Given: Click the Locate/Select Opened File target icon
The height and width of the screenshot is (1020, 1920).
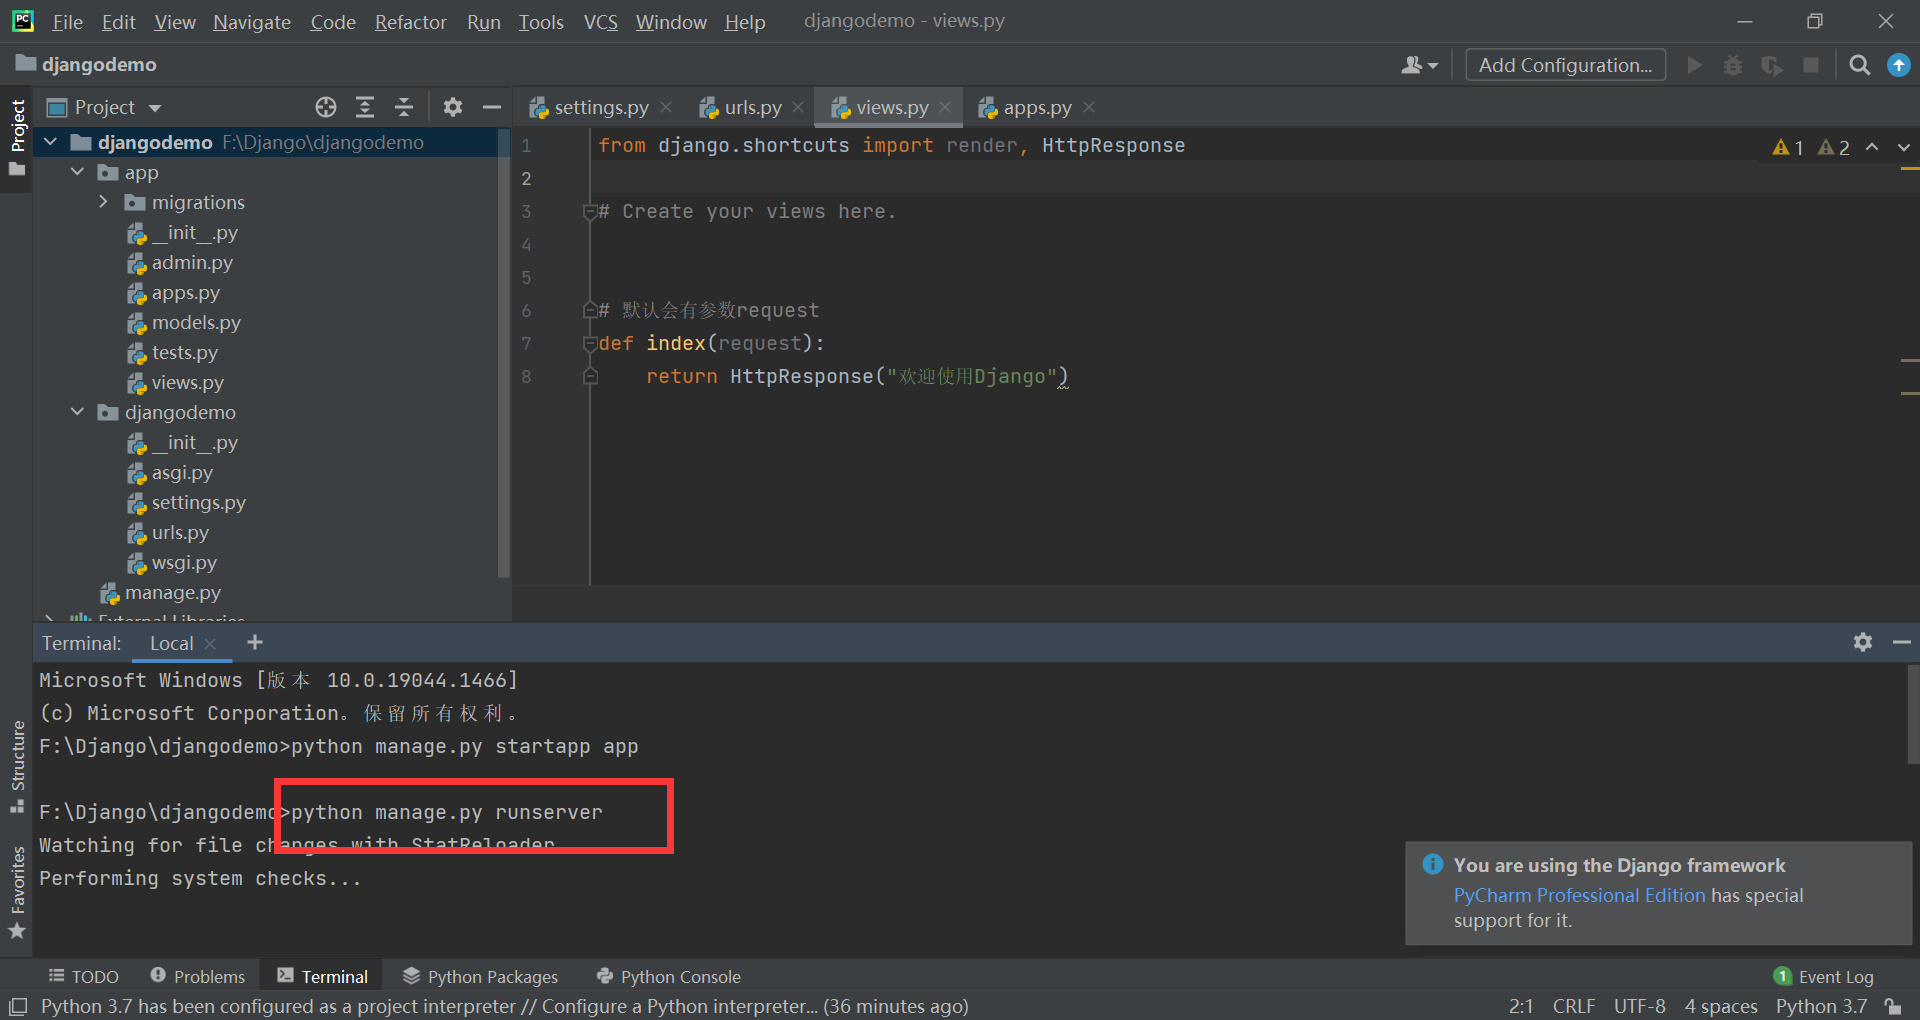Looking at the screenshot, I should click(x=326, y=107).
